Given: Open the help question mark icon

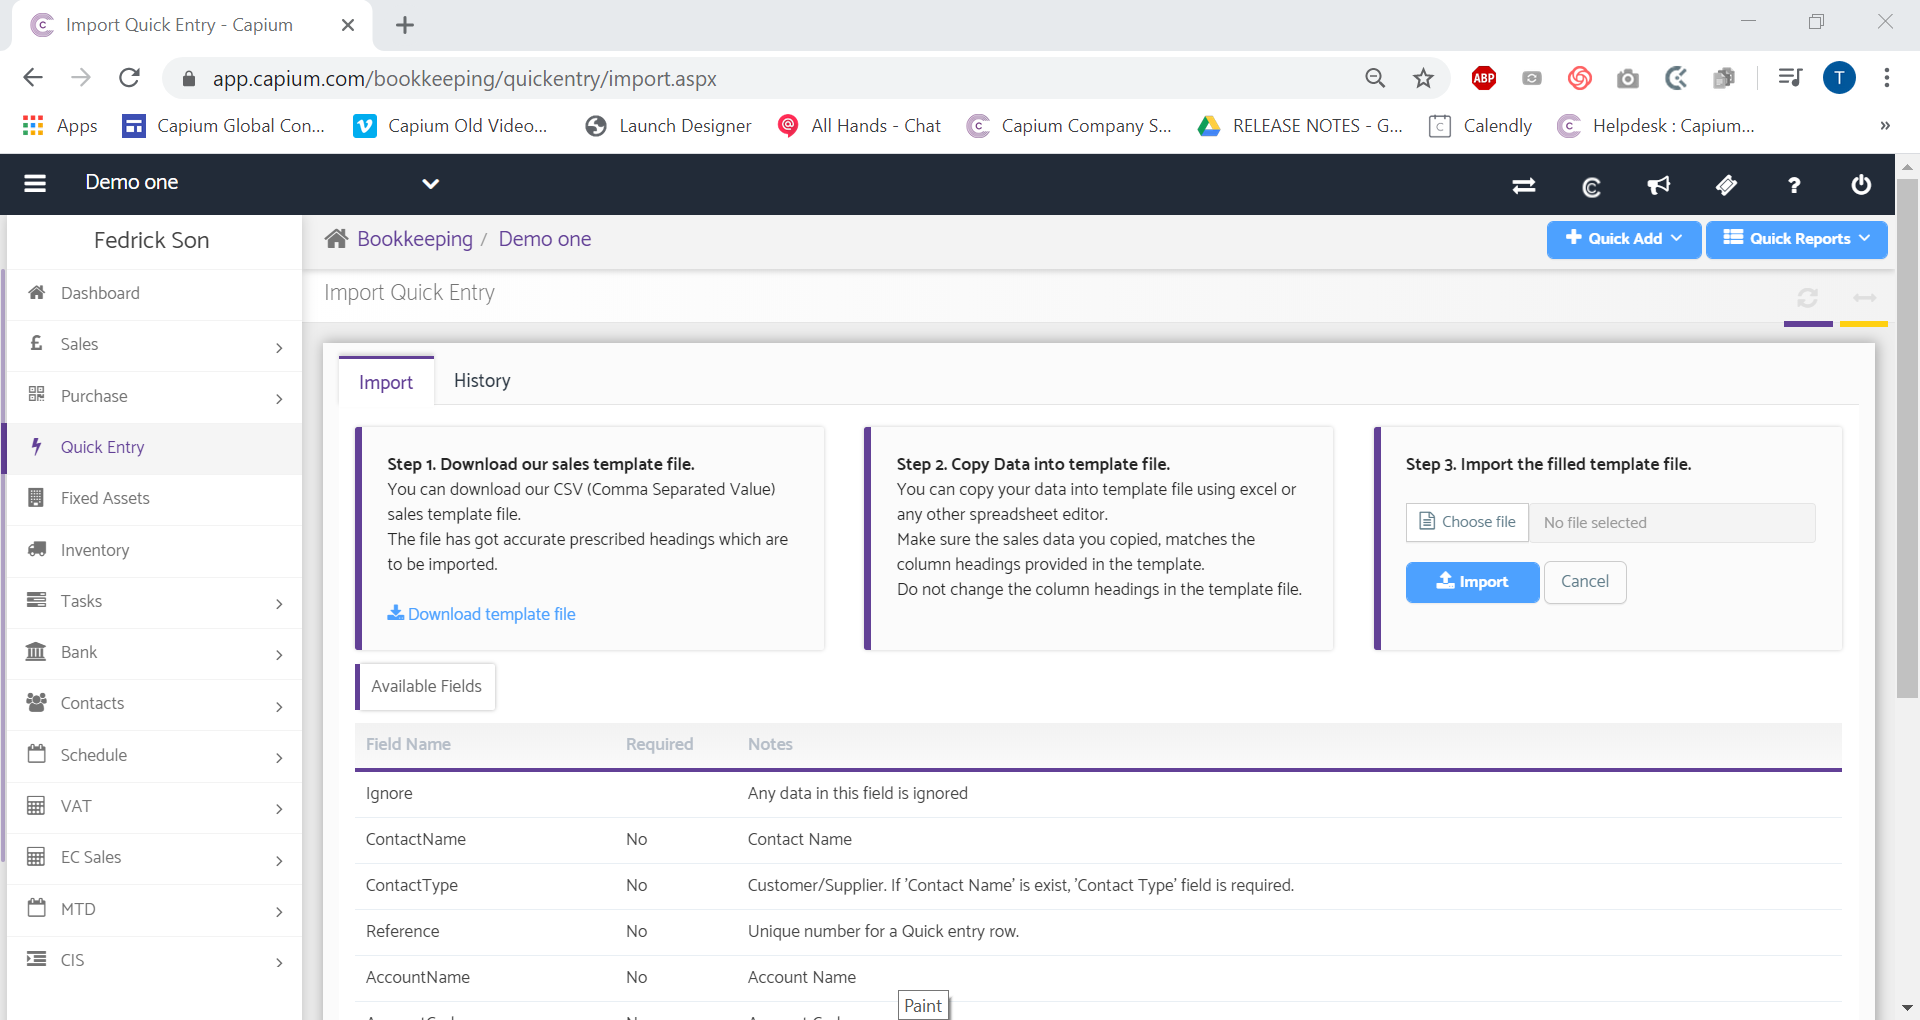Looking at the screenshot, I should tap(1794, 185).
